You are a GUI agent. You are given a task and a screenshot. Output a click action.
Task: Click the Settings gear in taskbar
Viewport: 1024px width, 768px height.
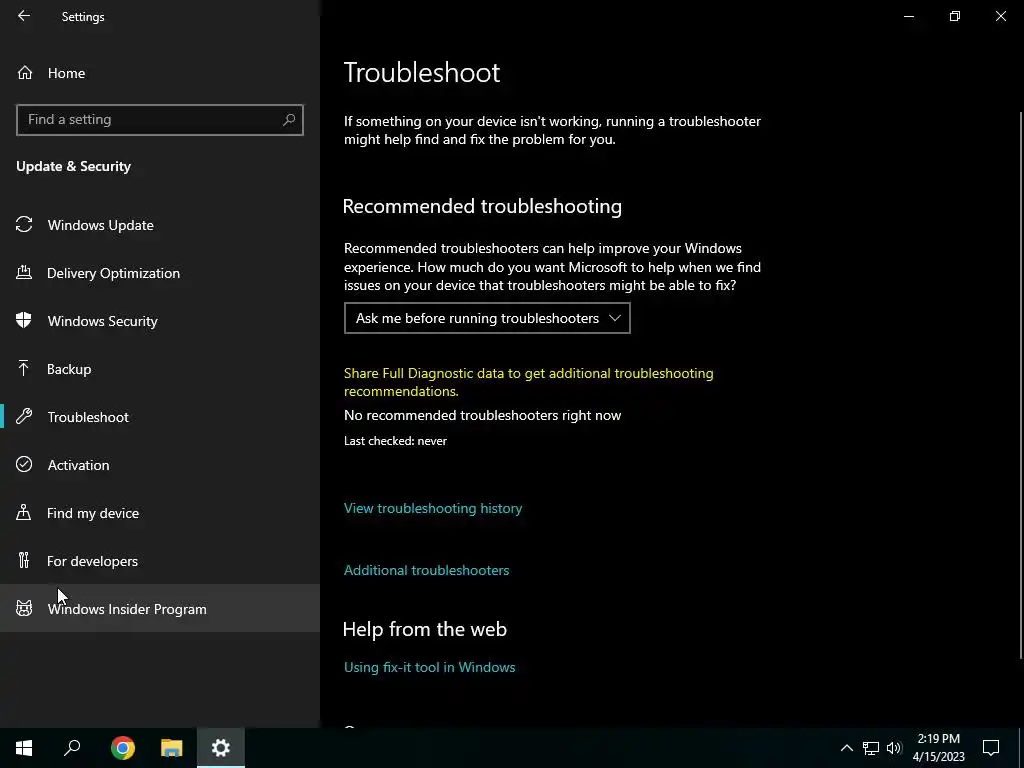point(221,748)
